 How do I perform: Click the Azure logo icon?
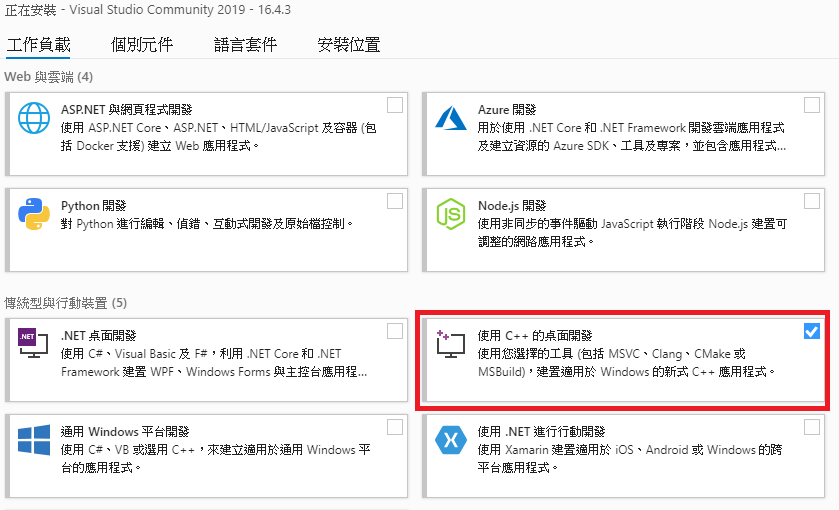point(451,118)
